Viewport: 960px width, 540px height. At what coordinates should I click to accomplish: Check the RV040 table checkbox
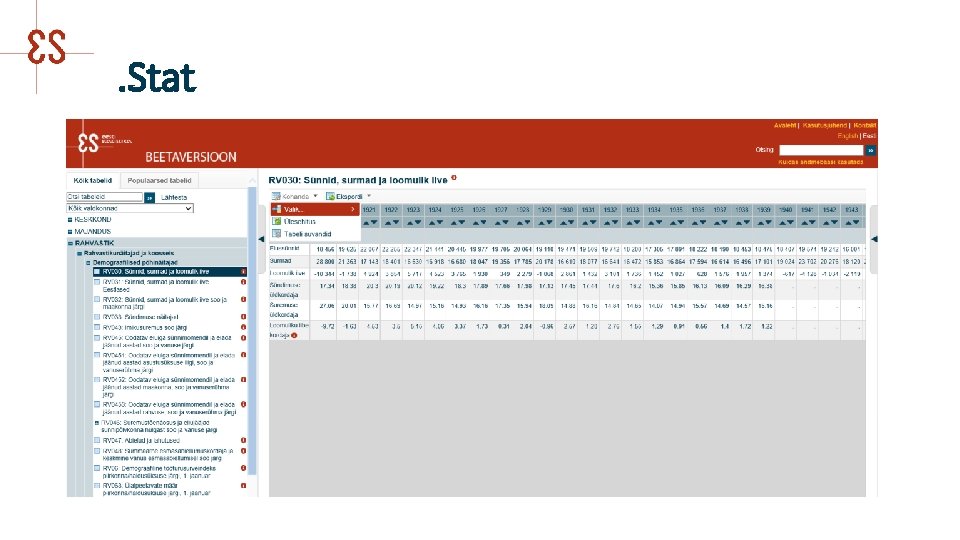tap(97, 328)
